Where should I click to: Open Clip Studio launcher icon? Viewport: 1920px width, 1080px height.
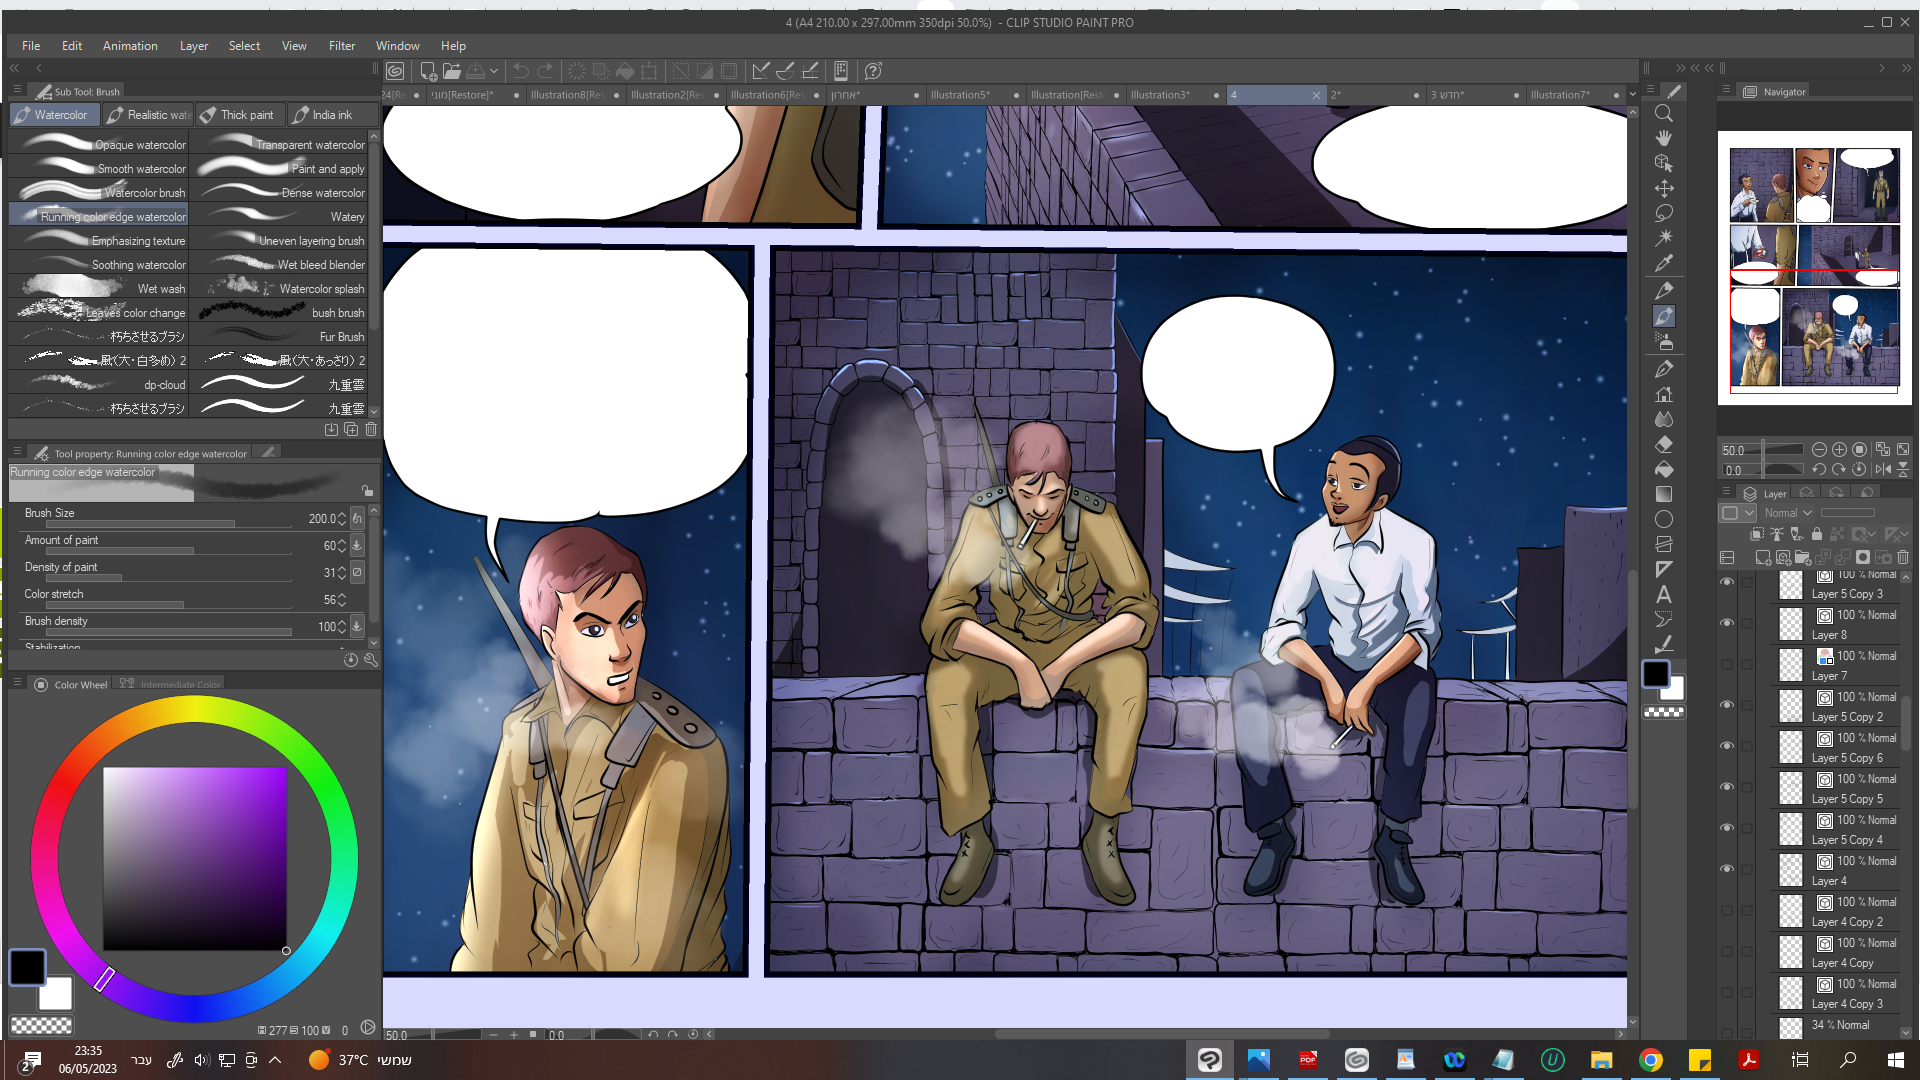pos(396,71)
